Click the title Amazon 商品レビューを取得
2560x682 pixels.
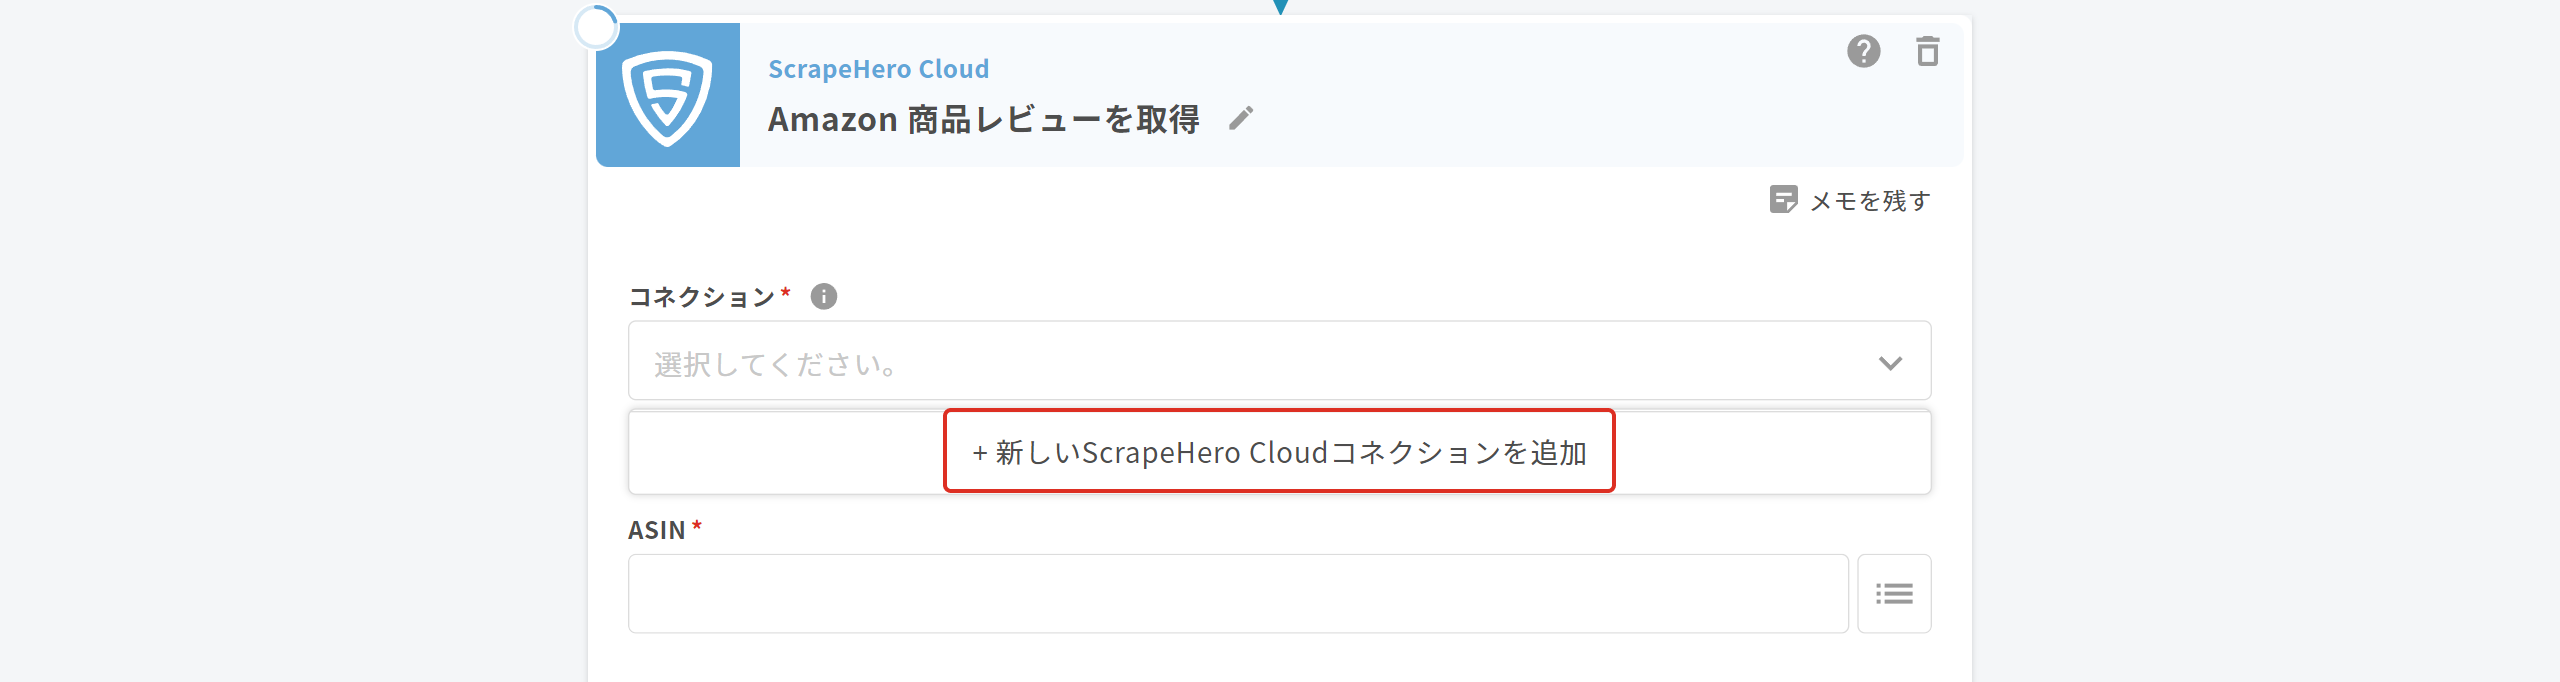pyautogui.click(x=983, y=120)
